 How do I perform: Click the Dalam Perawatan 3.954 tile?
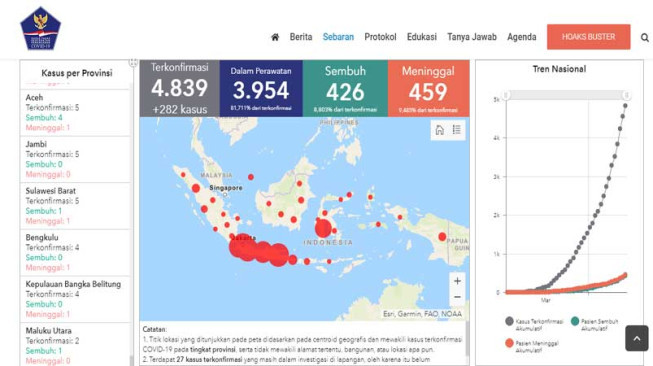261,88
